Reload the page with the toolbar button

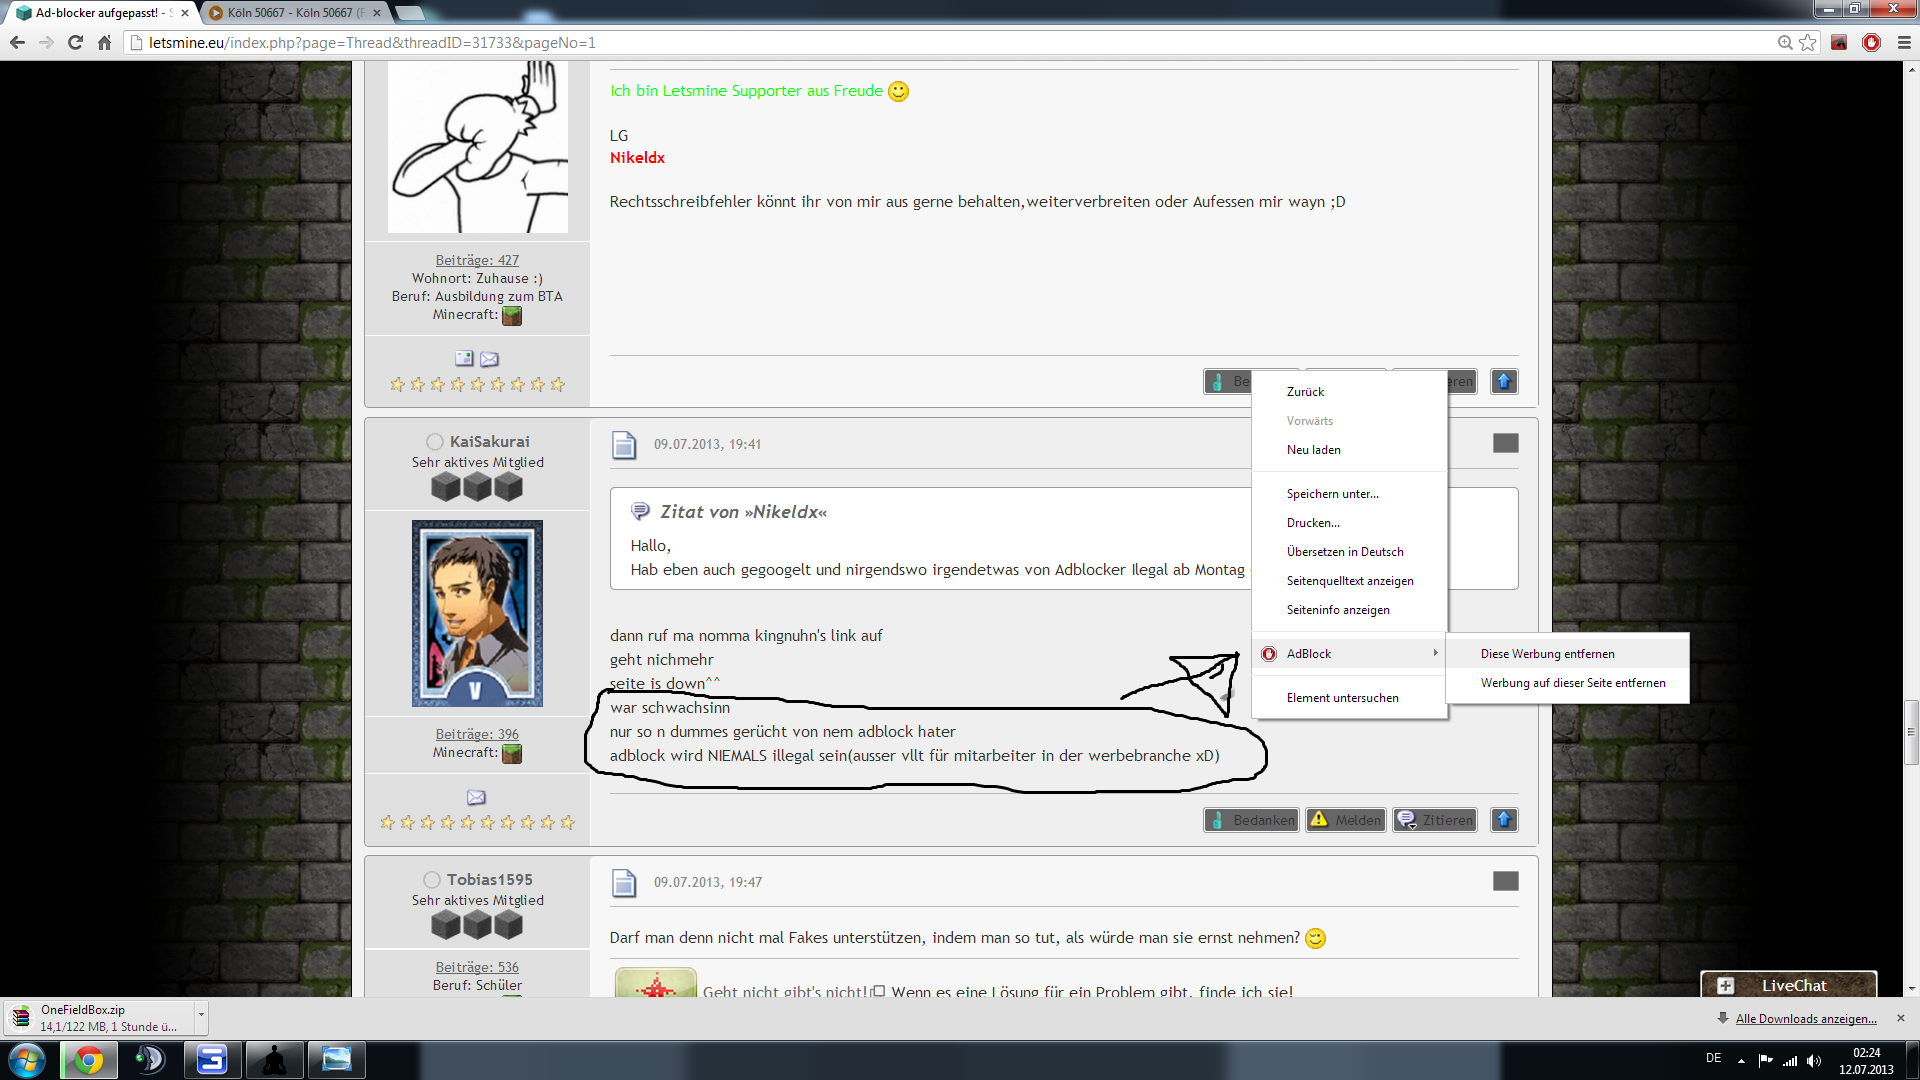point(75,42)
